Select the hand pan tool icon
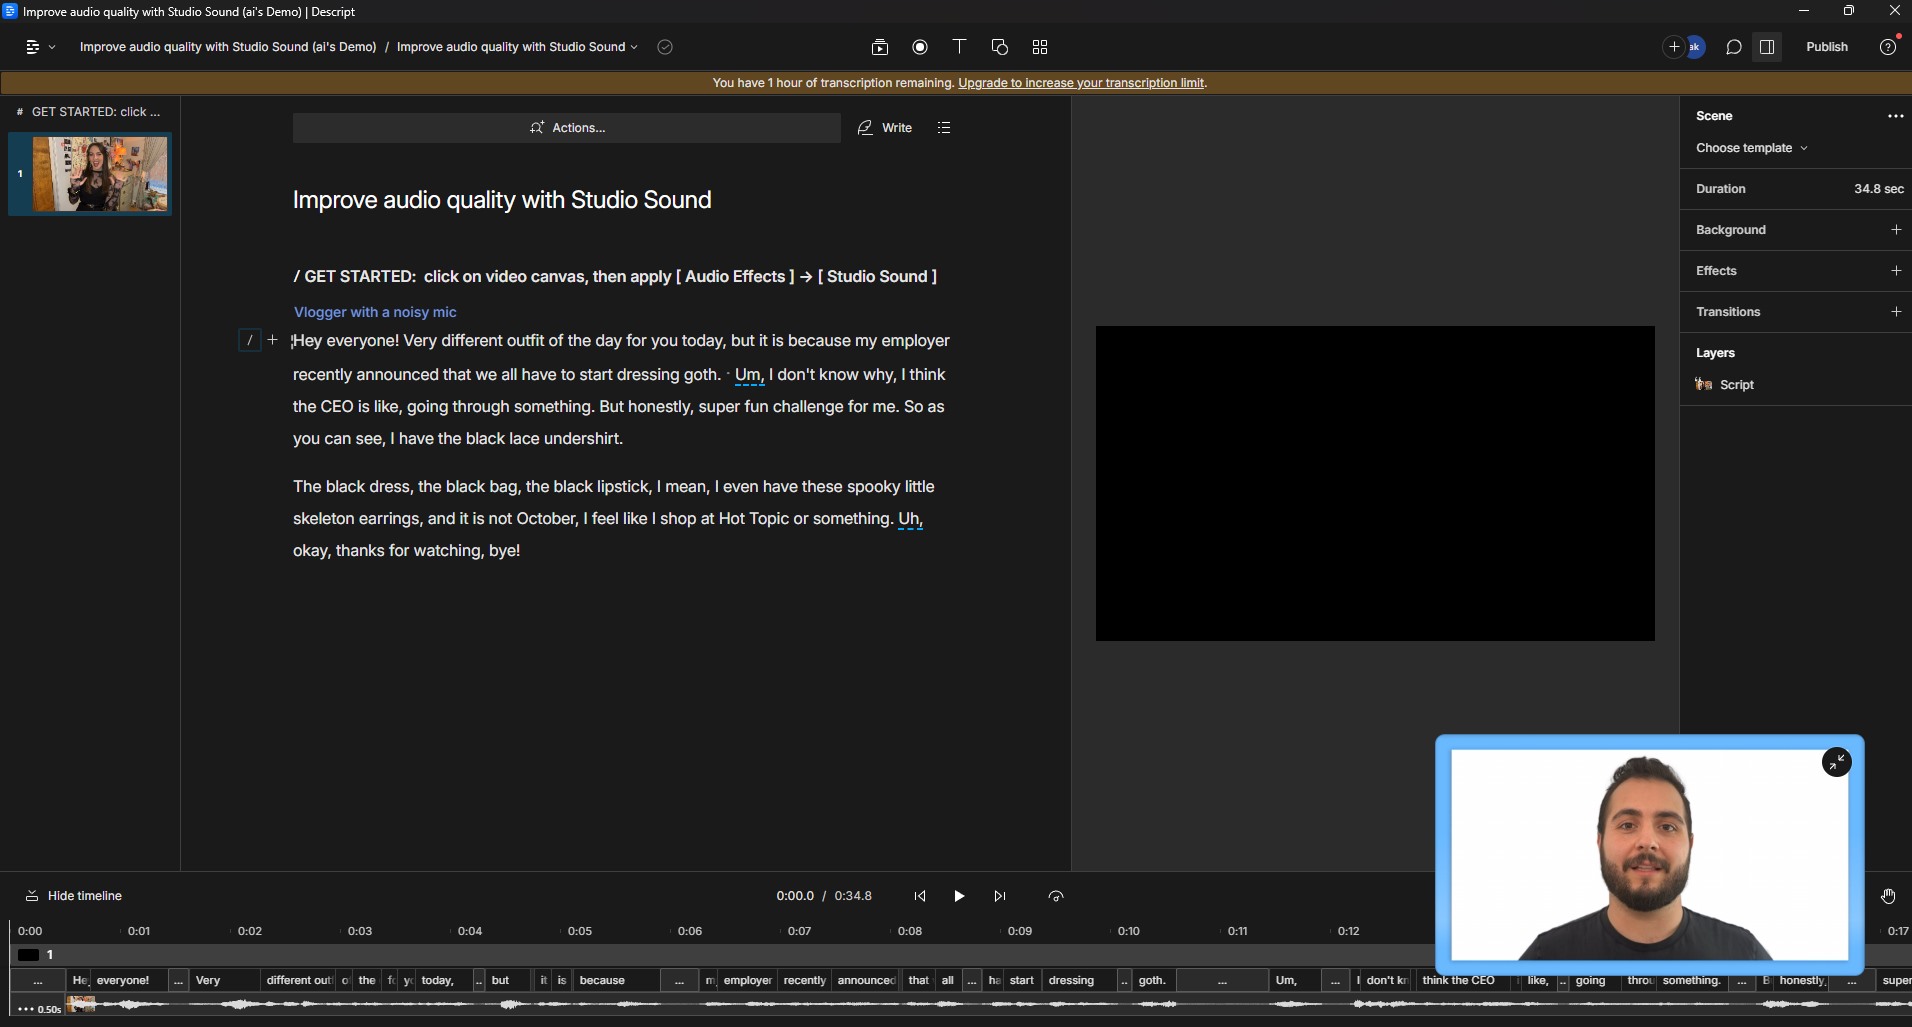 click(x=1888, y=896)
